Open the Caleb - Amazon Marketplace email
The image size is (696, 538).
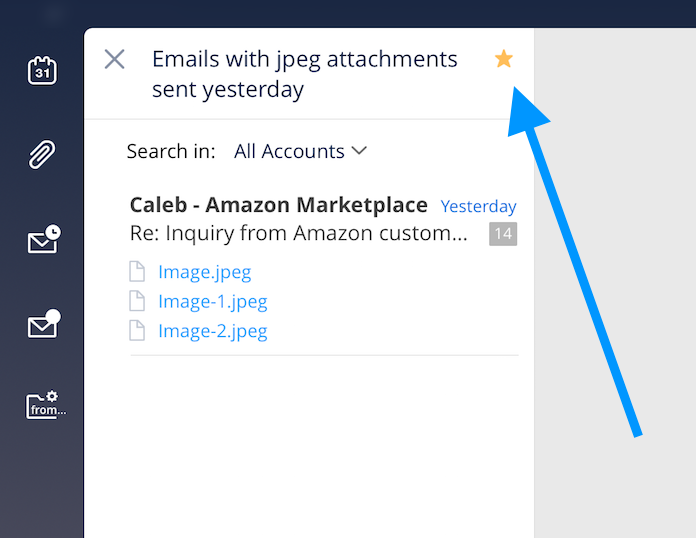click(x=278, y=206)
